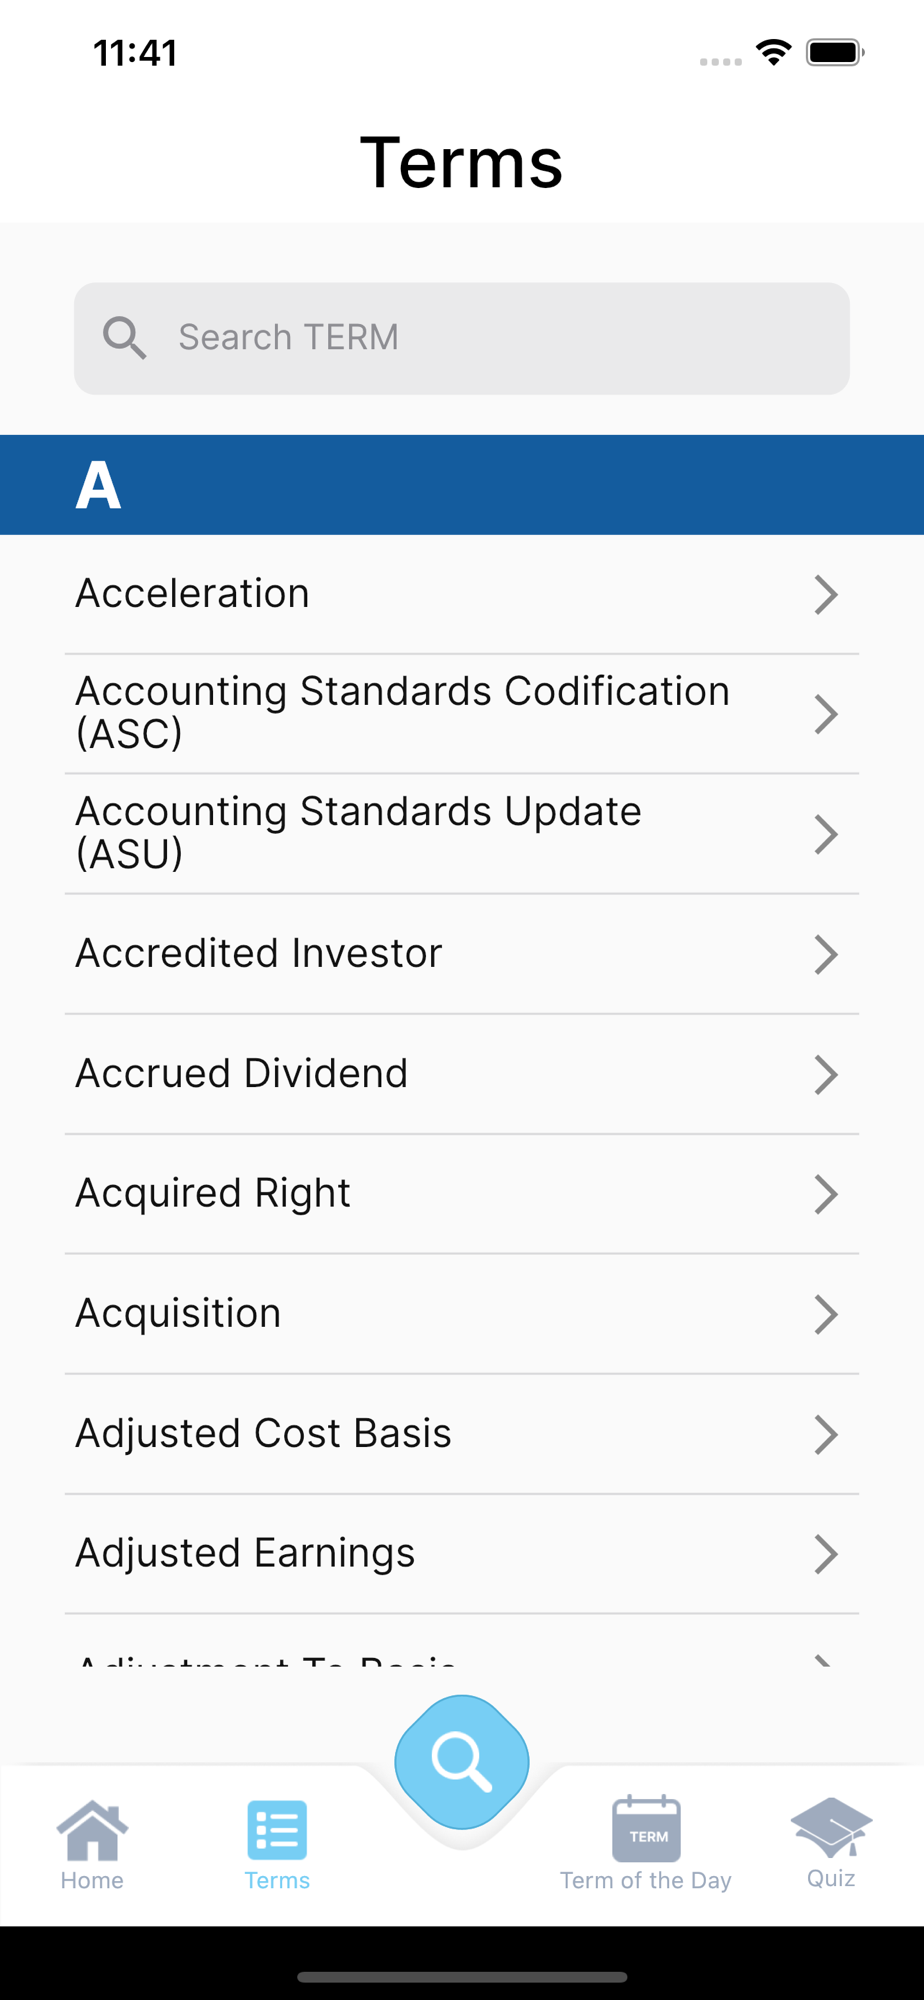Viewport: 924px width, 2000px height.
Task: View Accounting Standards Update (ASU) definition
Action: pos(358,833)
